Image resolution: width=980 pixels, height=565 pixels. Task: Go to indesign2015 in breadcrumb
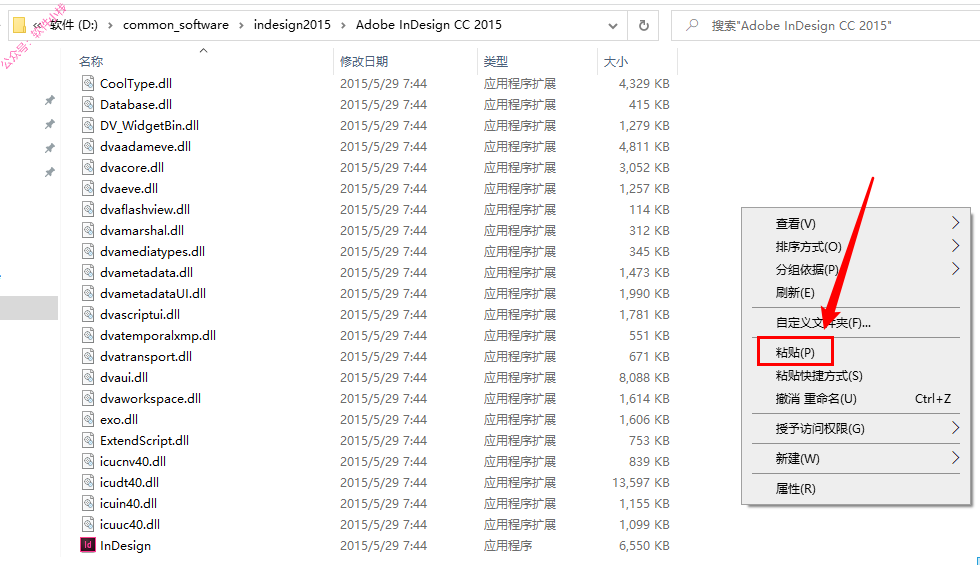coord(292,25)
